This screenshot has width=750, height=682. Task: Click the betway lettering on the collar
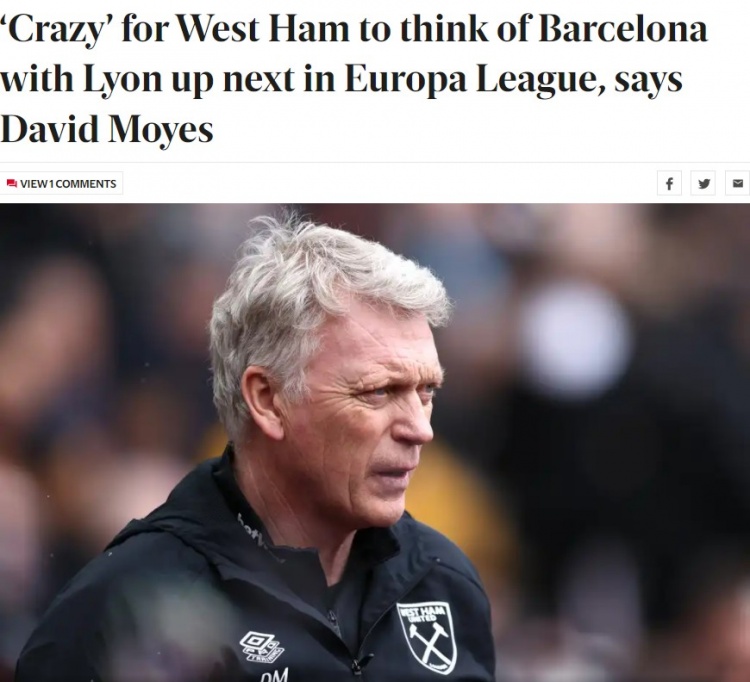(252, 532)
